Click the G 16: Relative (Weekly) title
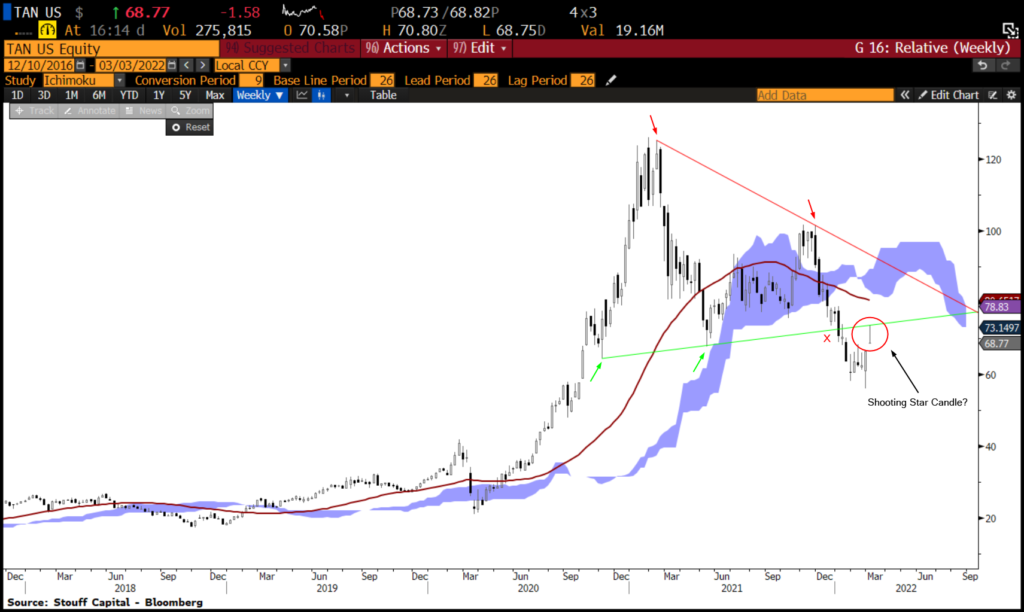The width and height of the screenshot is (1024, 612). [933, 48]
